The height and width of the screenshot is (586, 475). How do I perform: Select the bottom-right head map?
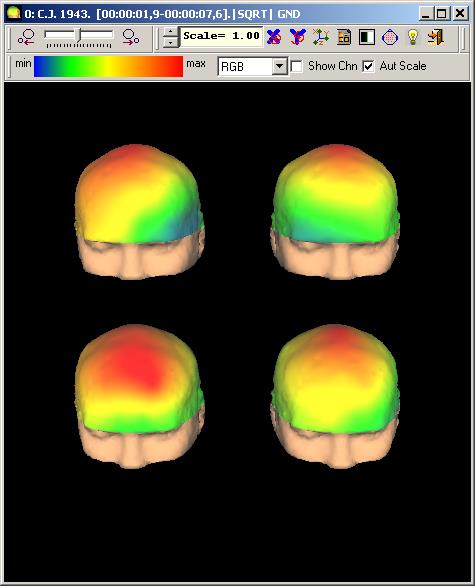coord(336,396)
